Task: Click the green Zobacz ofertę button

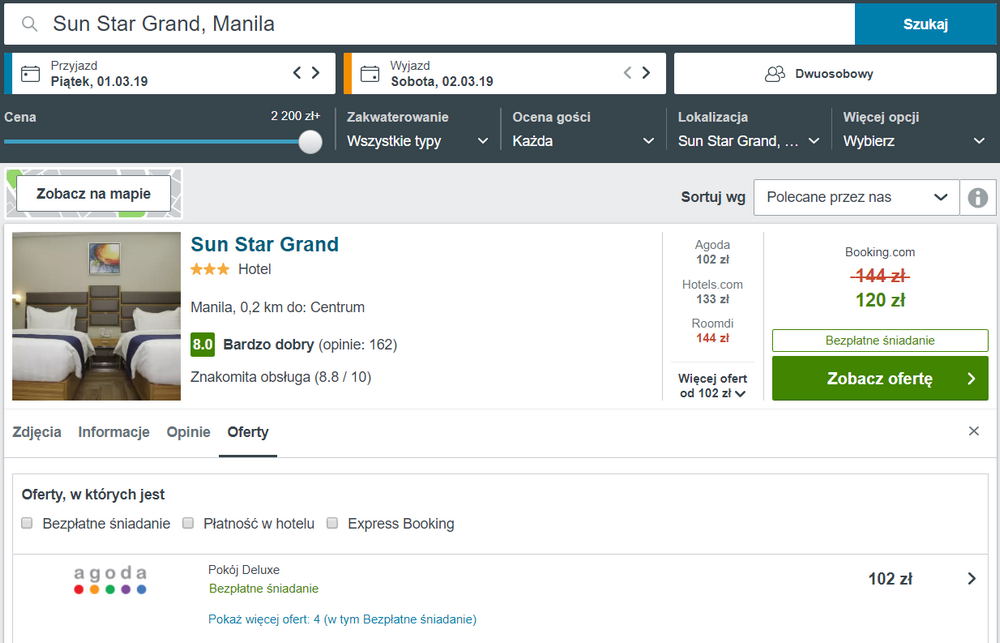Action: pos(880,378)
